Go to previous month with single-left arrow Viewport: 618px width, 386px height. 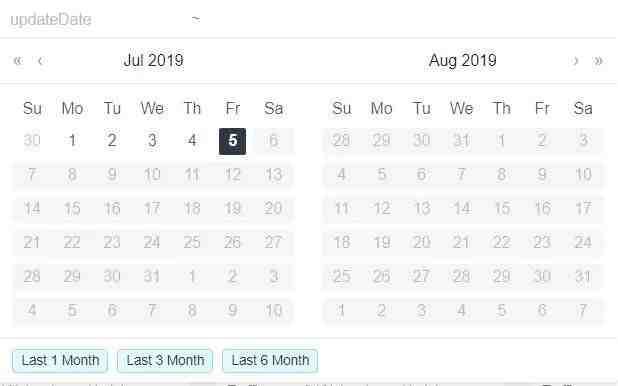[x=40, y=61]
